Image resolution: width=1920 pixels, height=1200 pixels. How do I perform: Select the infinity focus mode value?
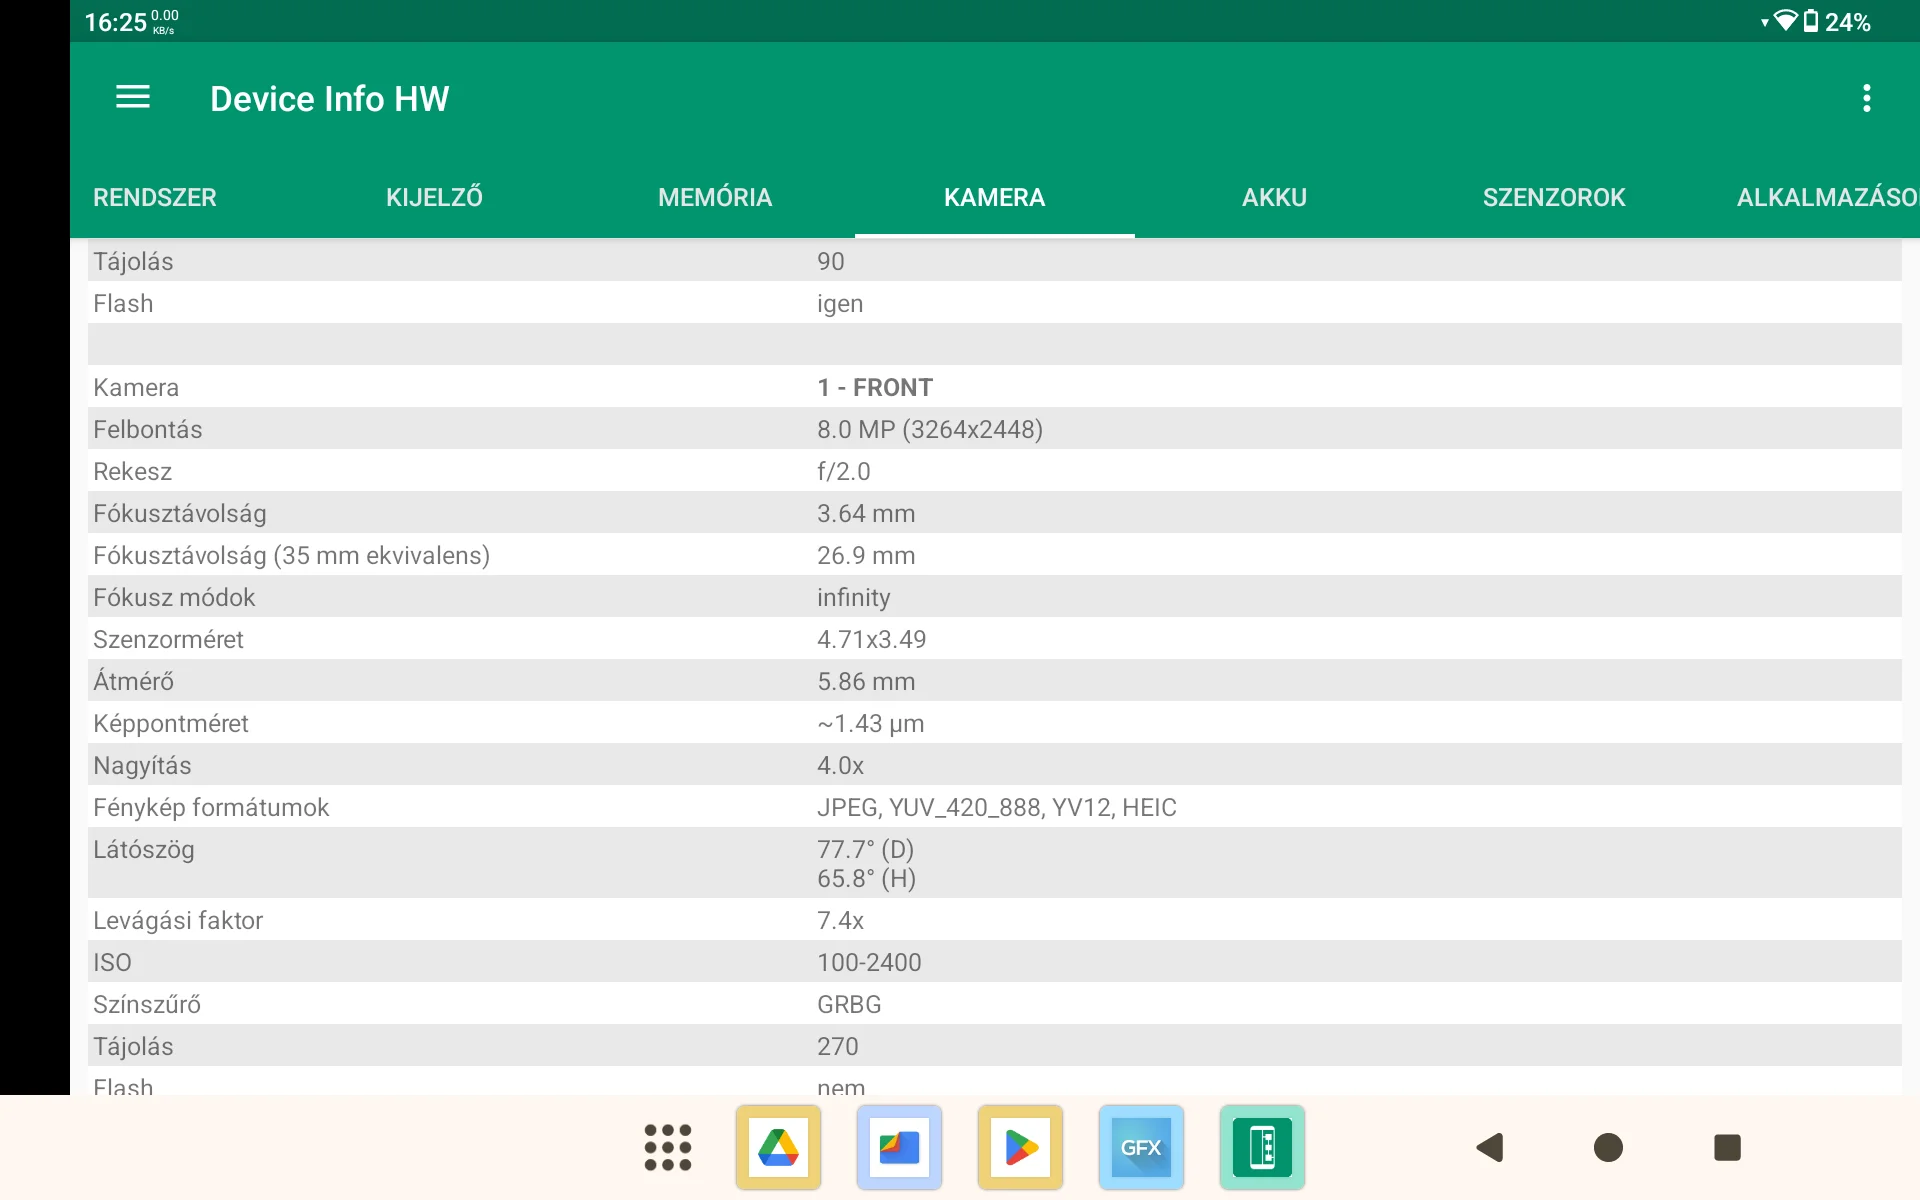tap(853, 597)
